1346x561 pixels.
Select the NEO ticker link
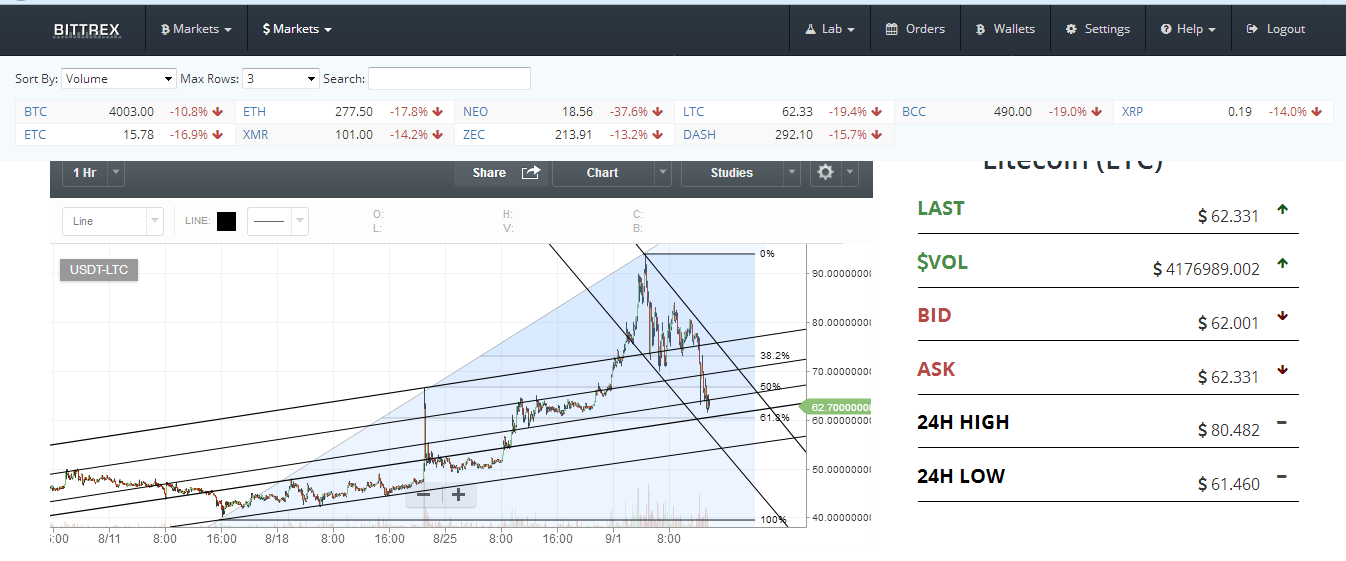tap(475, 112)
